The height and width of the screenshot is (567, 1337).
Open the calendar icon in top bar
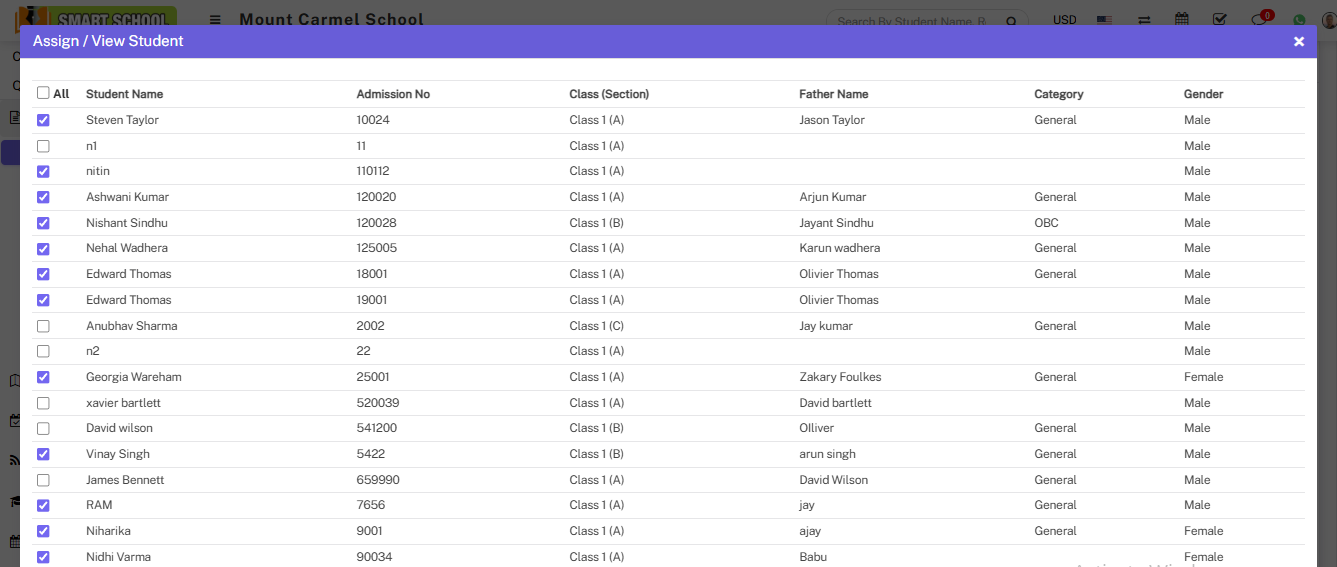pyautogui.click(x=1182, y=20)
